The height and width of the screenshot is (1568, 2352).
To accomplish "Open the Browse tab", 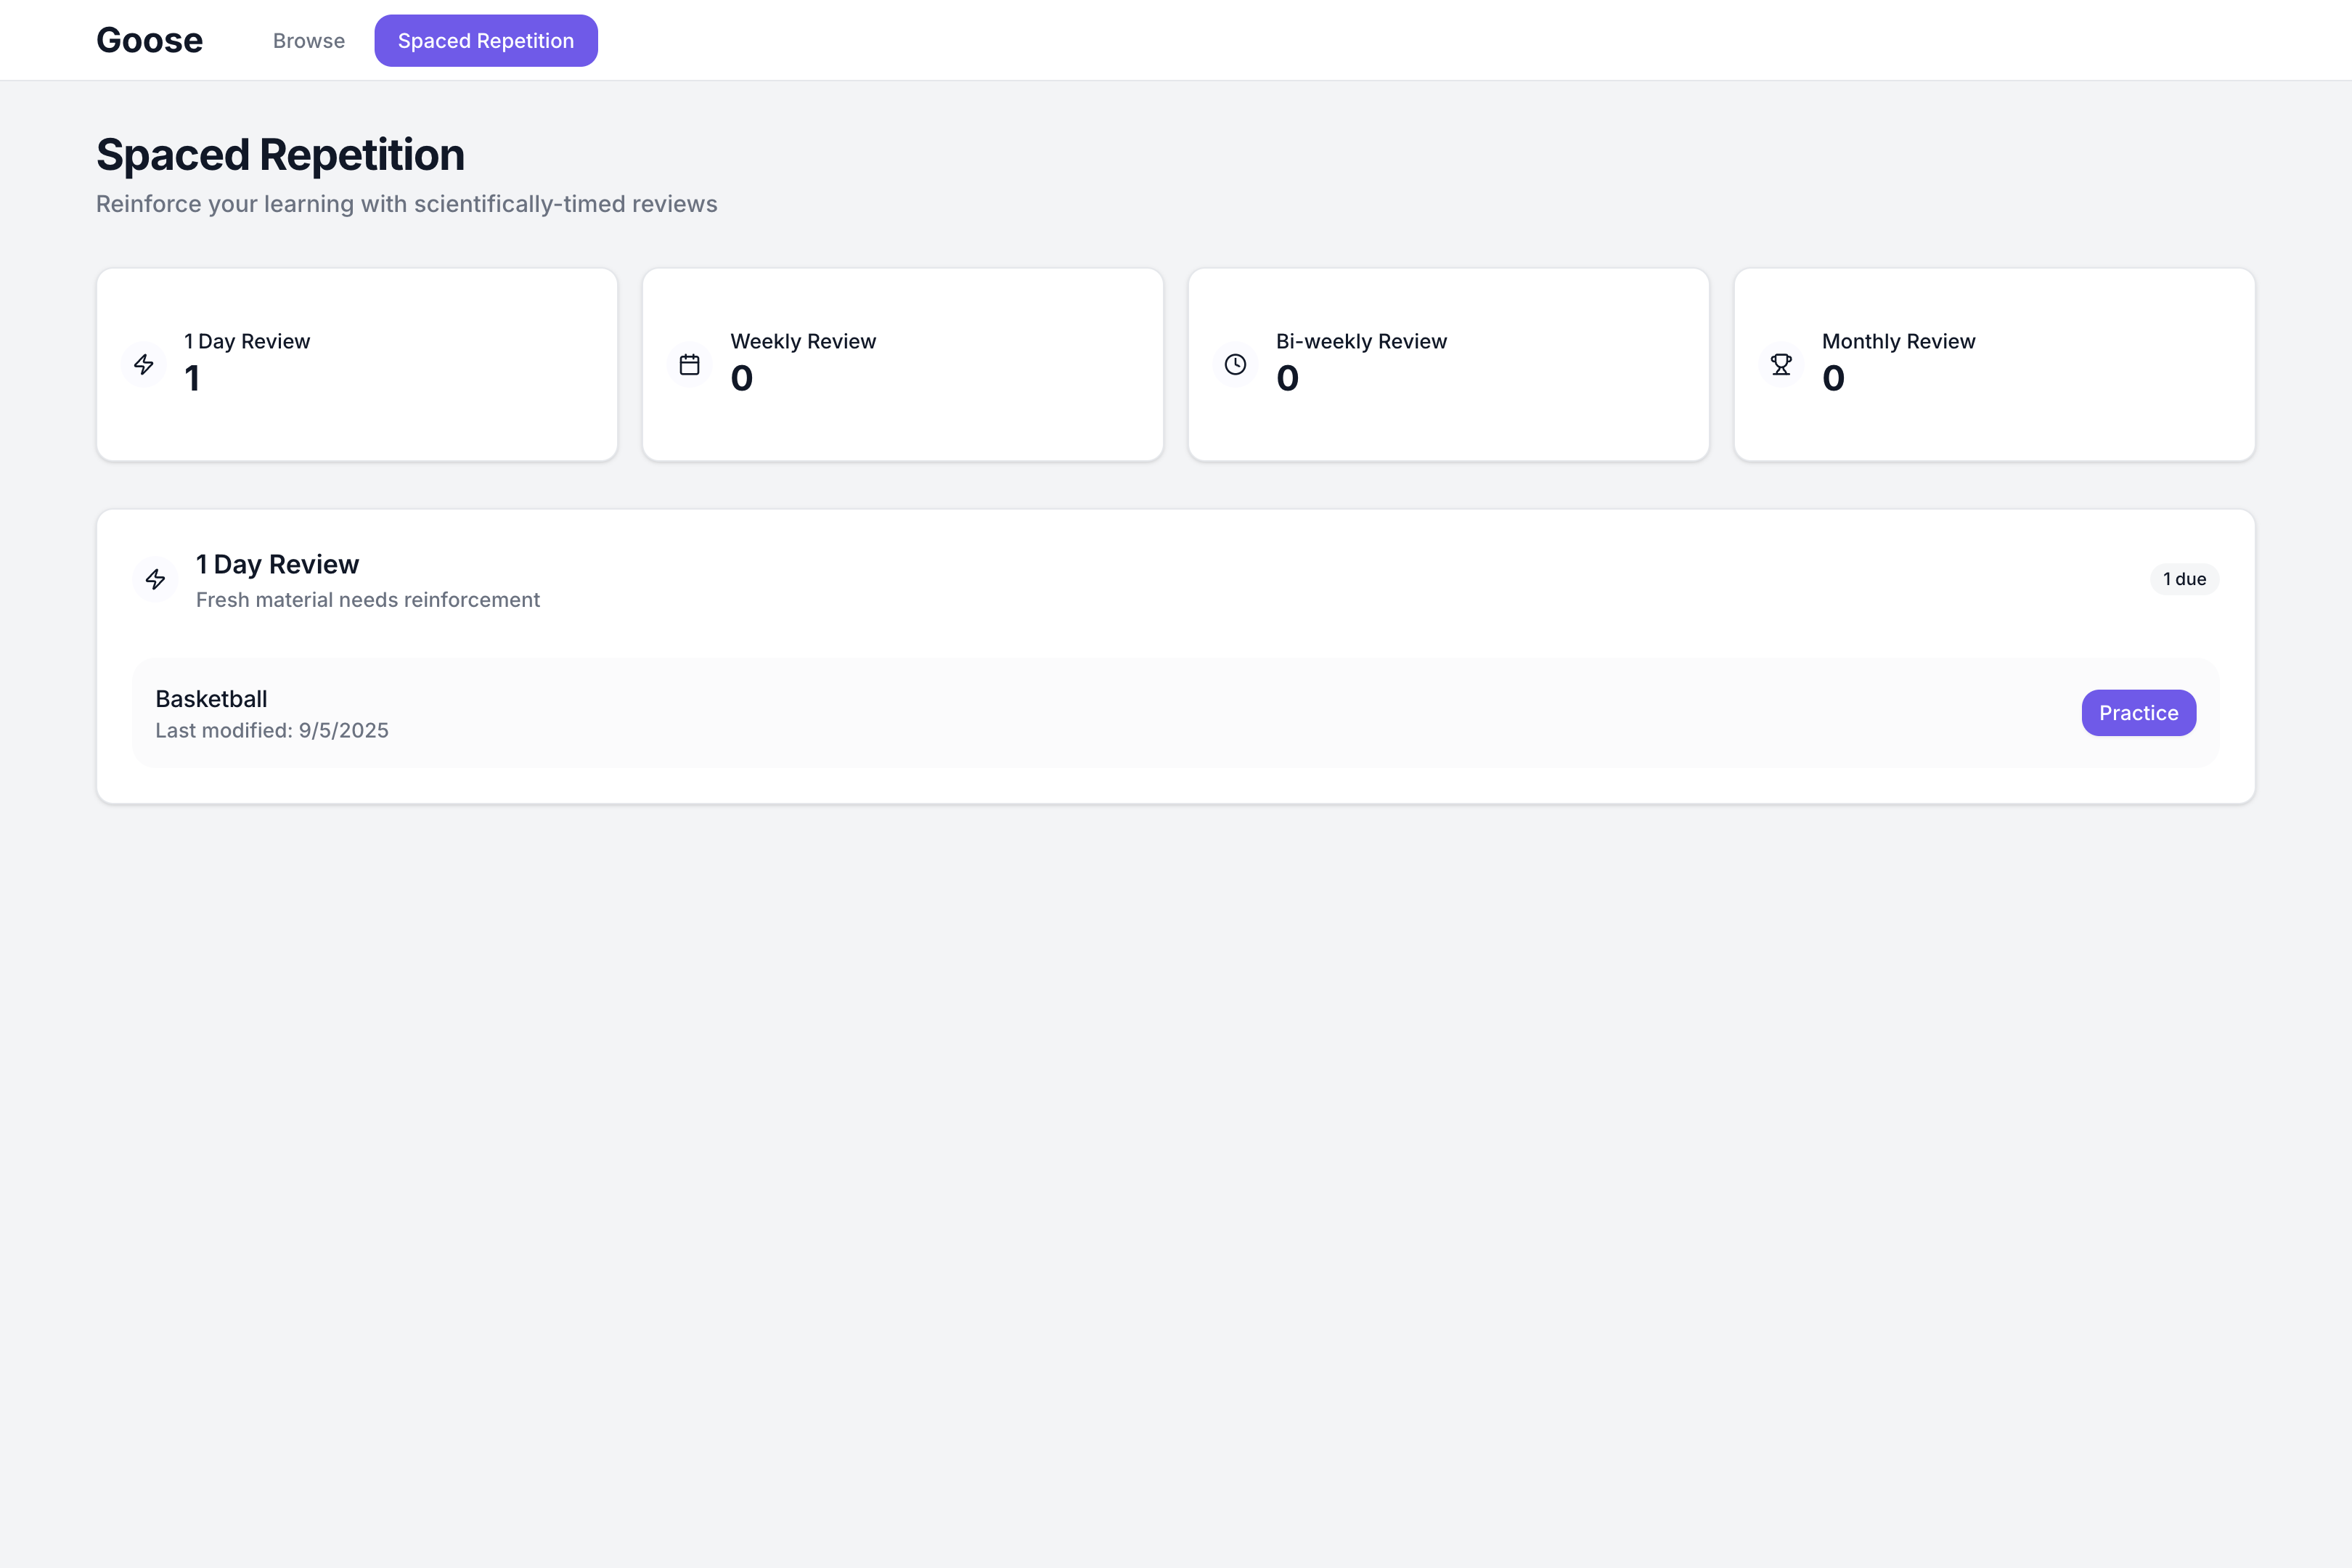I will click(x=308, y=41).
